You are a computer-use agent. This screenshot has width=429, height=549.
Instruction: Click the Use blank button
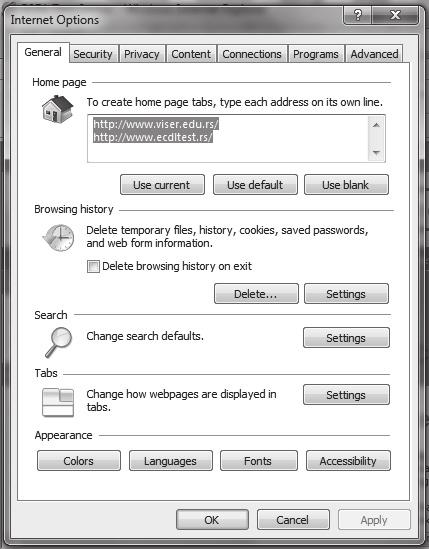click(346, 185)
